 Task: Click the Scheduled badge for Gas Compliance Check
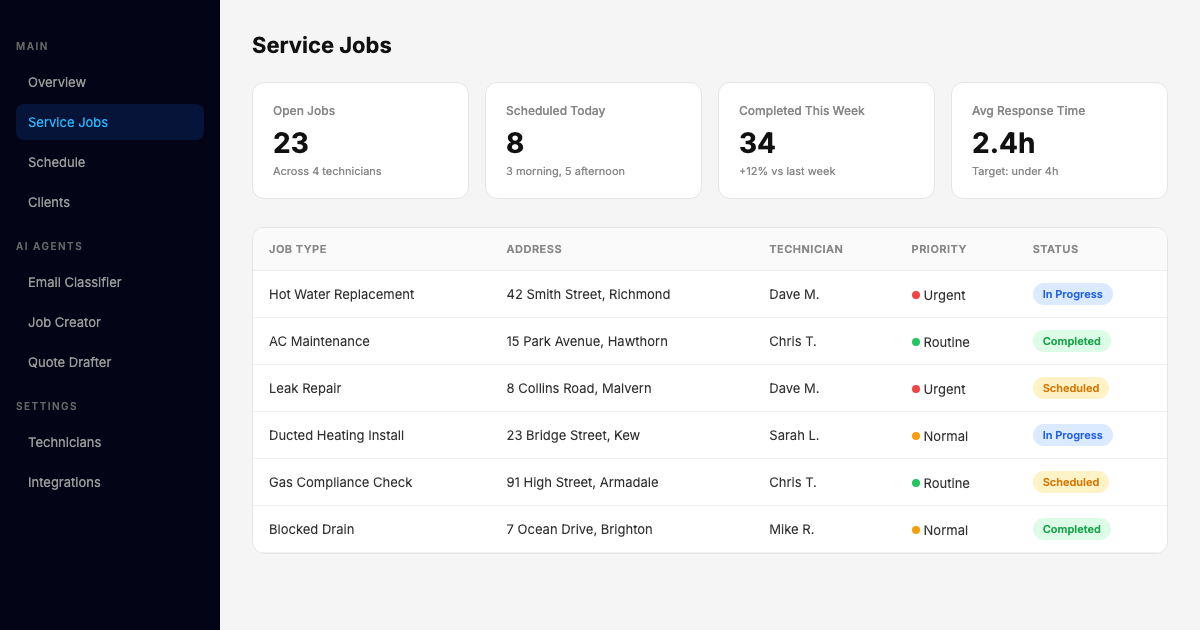tap(1070, 482)
